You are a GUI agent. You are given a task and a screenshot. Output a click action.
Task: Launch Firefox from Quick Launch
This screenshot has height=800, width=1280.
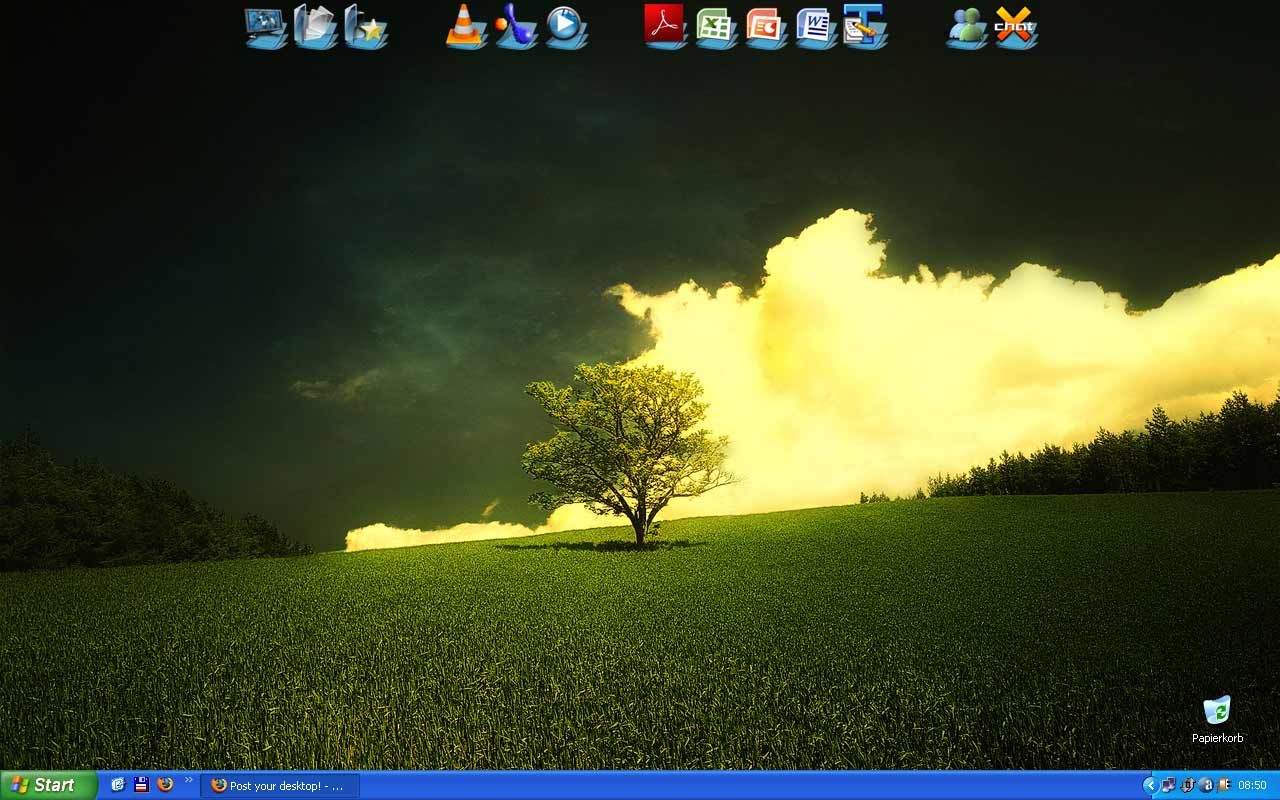coord(166,785)
